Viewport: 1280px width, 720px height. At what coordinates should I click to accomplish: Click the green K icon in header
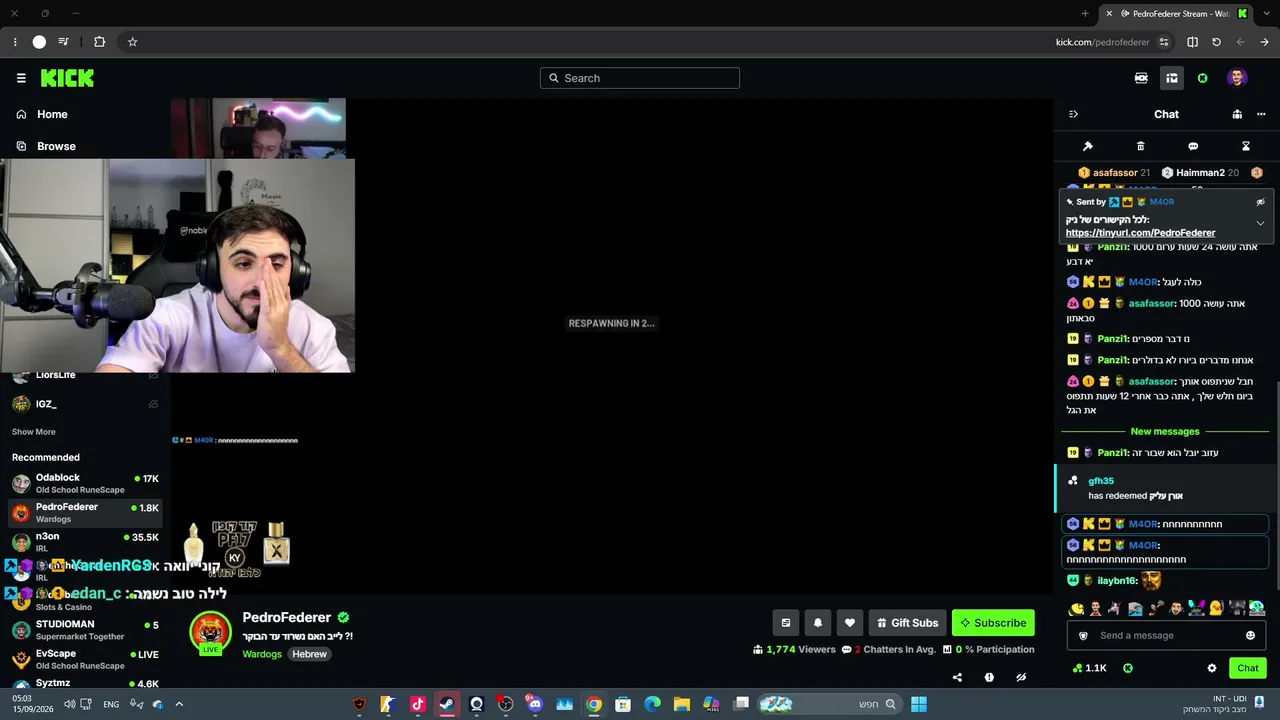point(1203,78)
